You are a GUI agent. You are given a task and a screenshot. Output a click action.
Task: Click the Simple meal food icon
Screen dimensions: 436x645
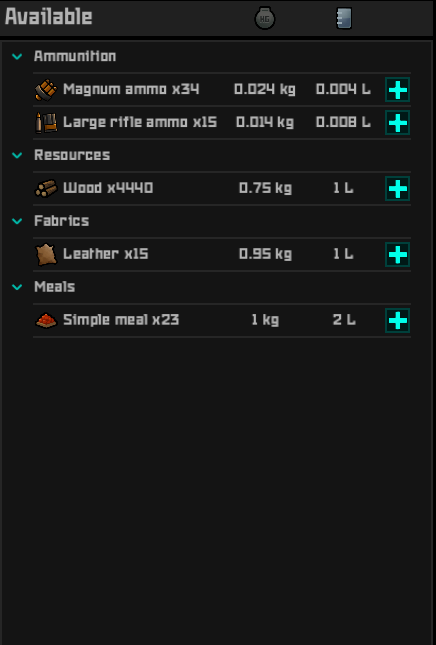click(46, 320)
